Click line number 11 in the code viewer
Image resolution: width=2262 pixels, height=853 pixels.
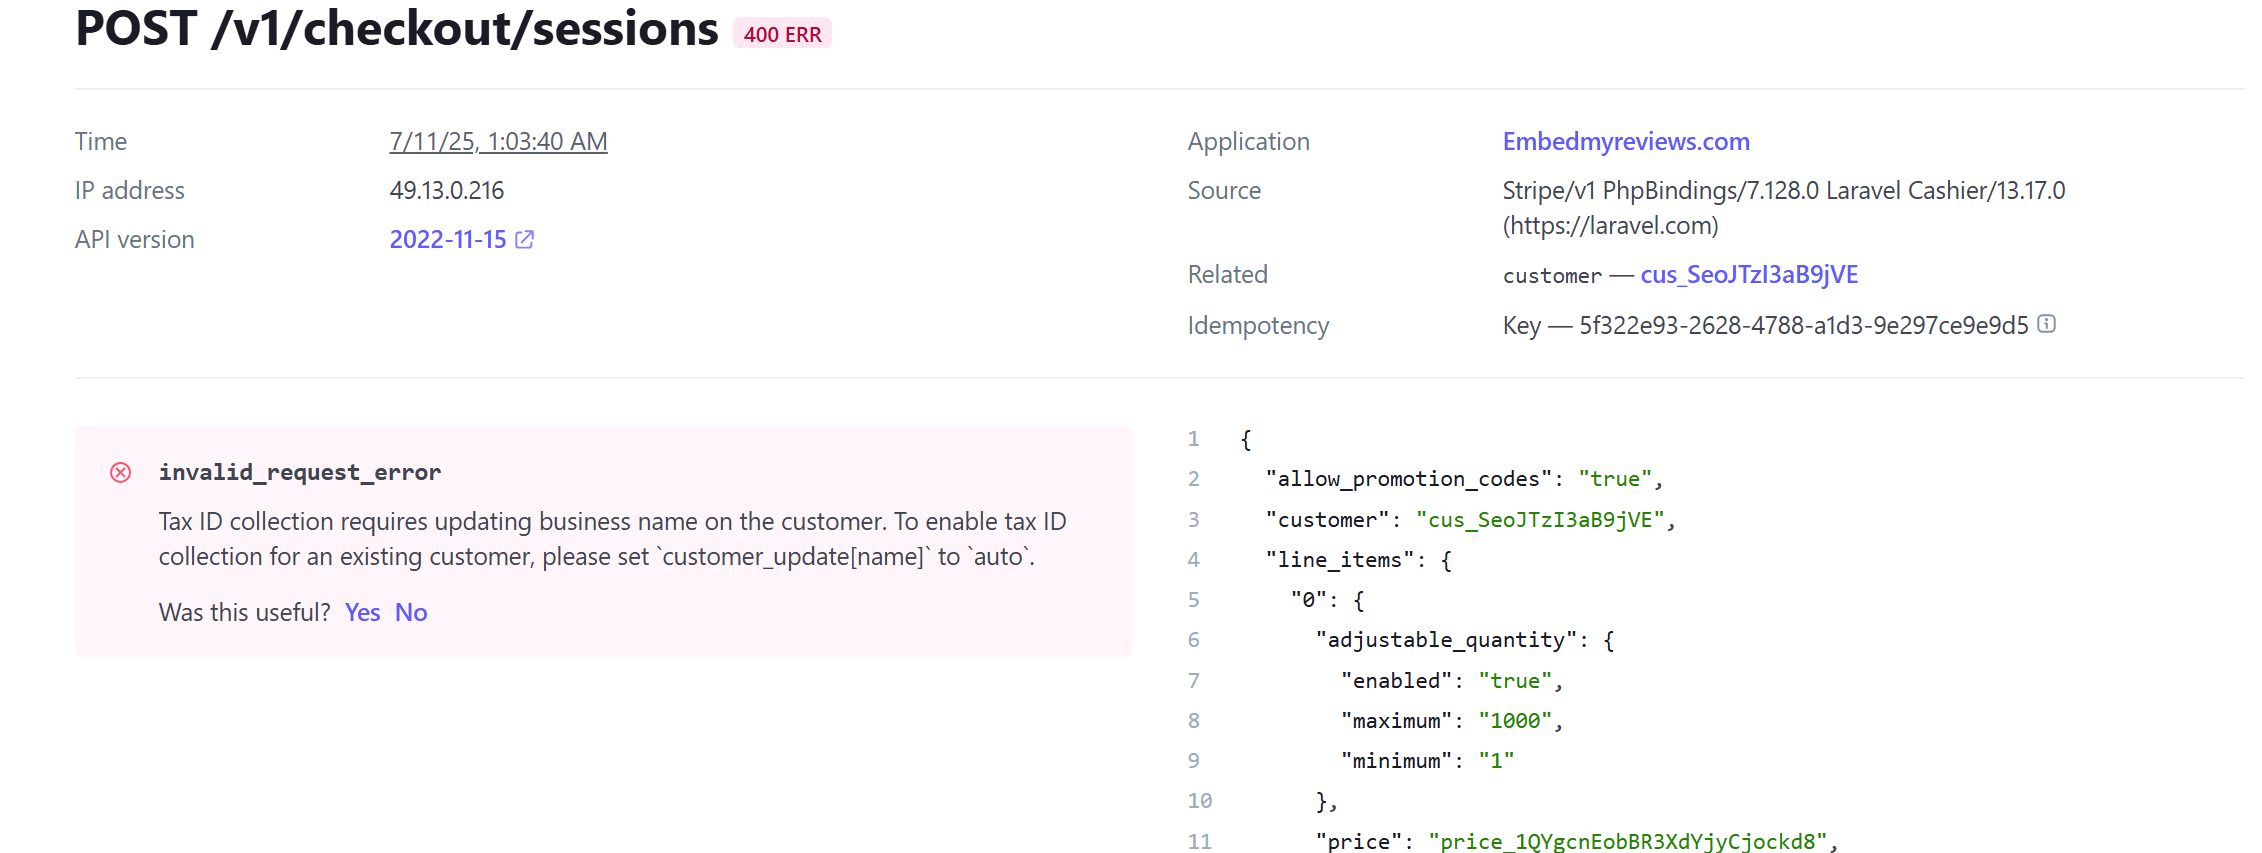click(1200, 842)
